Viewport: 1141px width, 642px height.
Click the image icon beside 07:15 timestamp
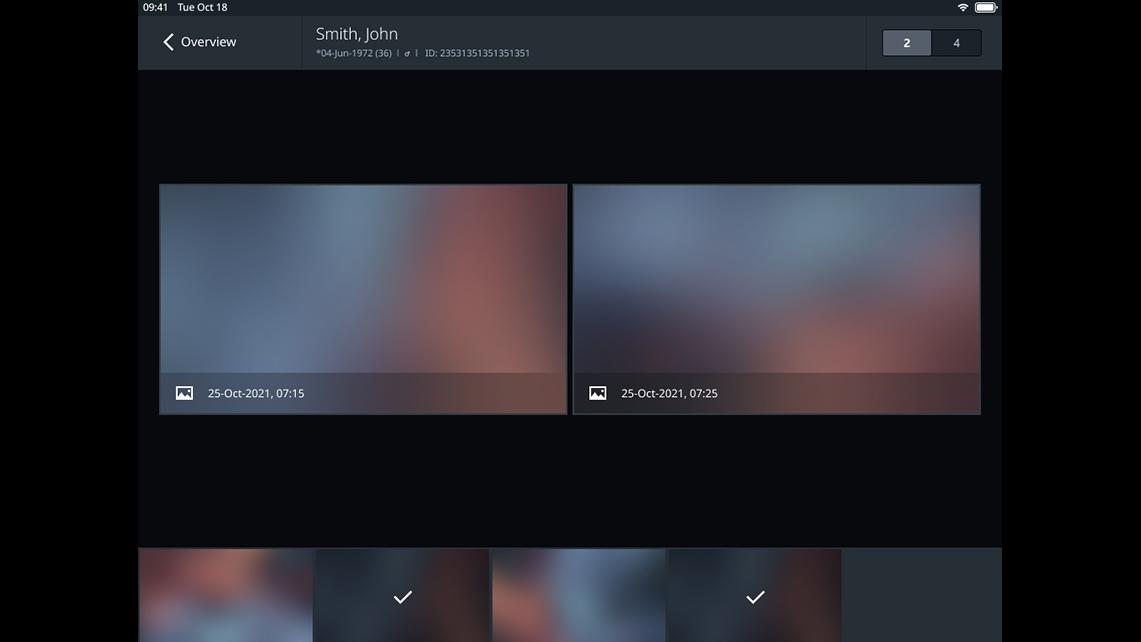[184, 393]
